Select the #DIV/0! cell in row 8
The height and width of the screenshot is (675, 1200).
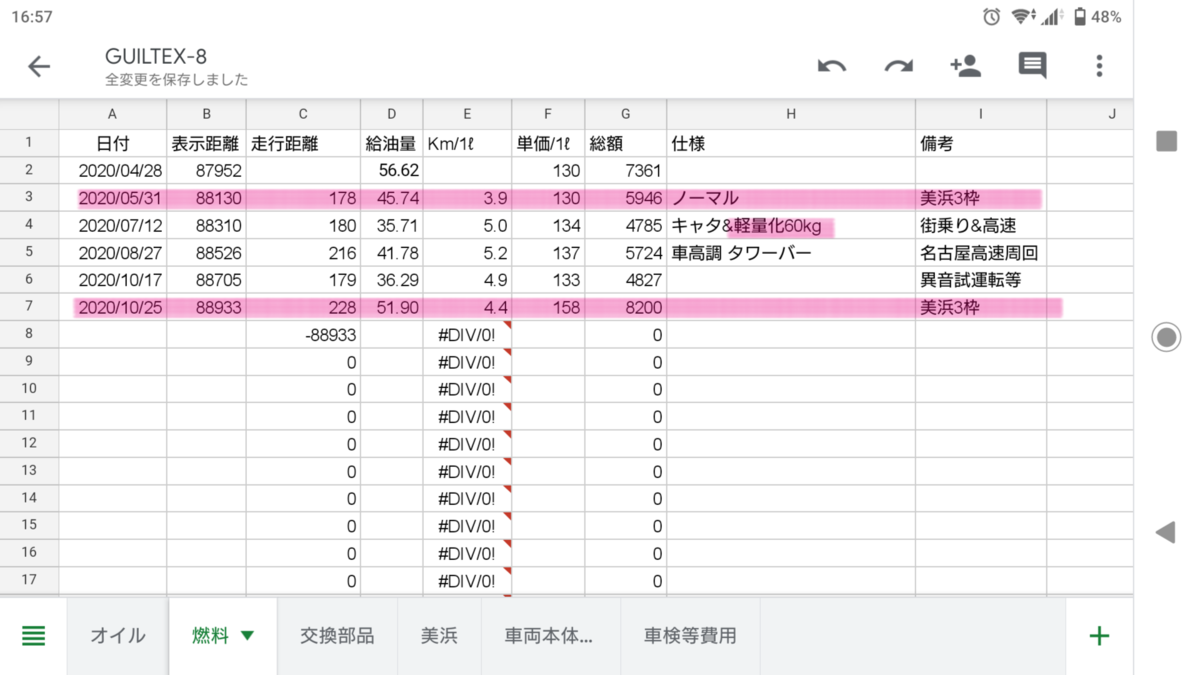pyautogui.click(x=467, y=335)
